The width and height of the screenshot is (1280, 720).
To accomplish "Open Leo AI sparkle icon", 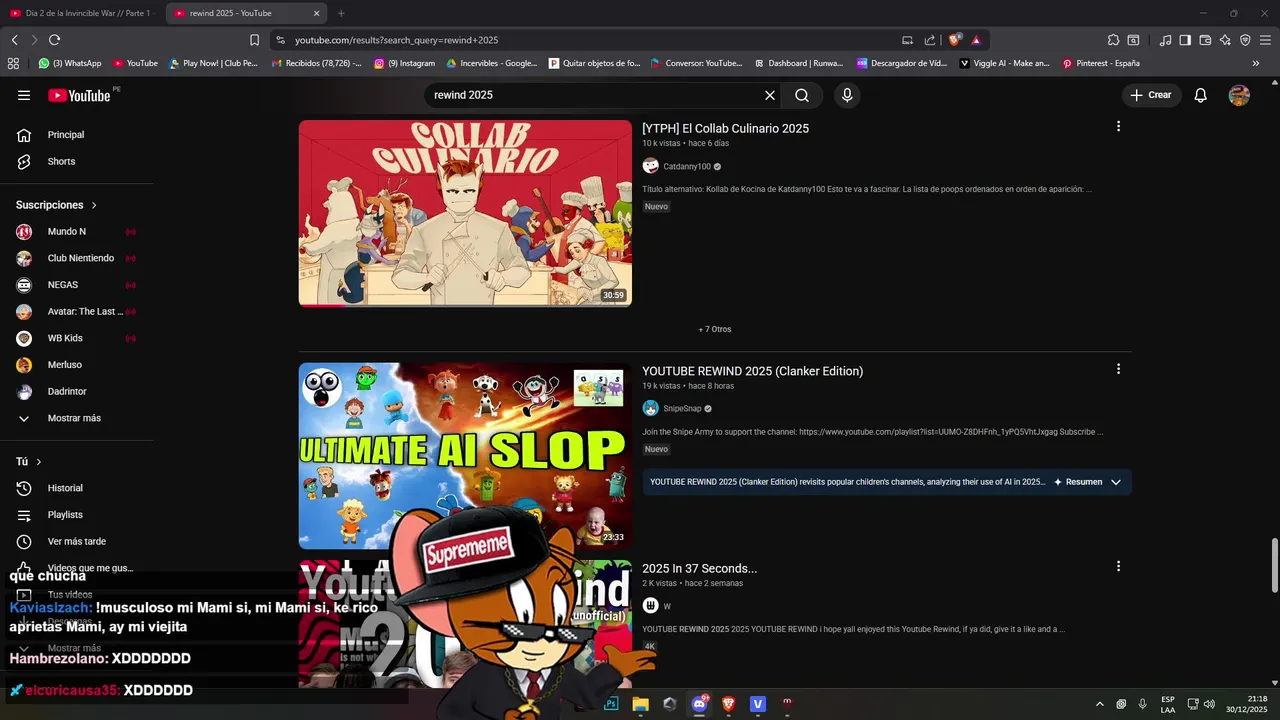I will (1225, 40).
